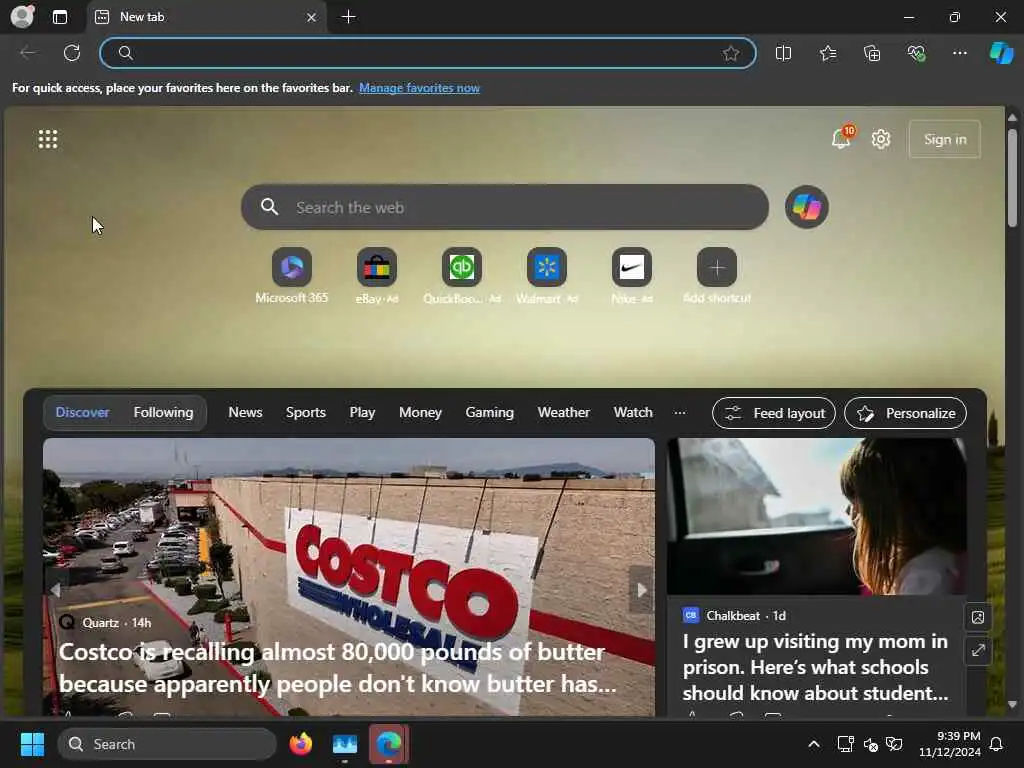Open Browser essentials heart icon

click(x=916, y=53)
